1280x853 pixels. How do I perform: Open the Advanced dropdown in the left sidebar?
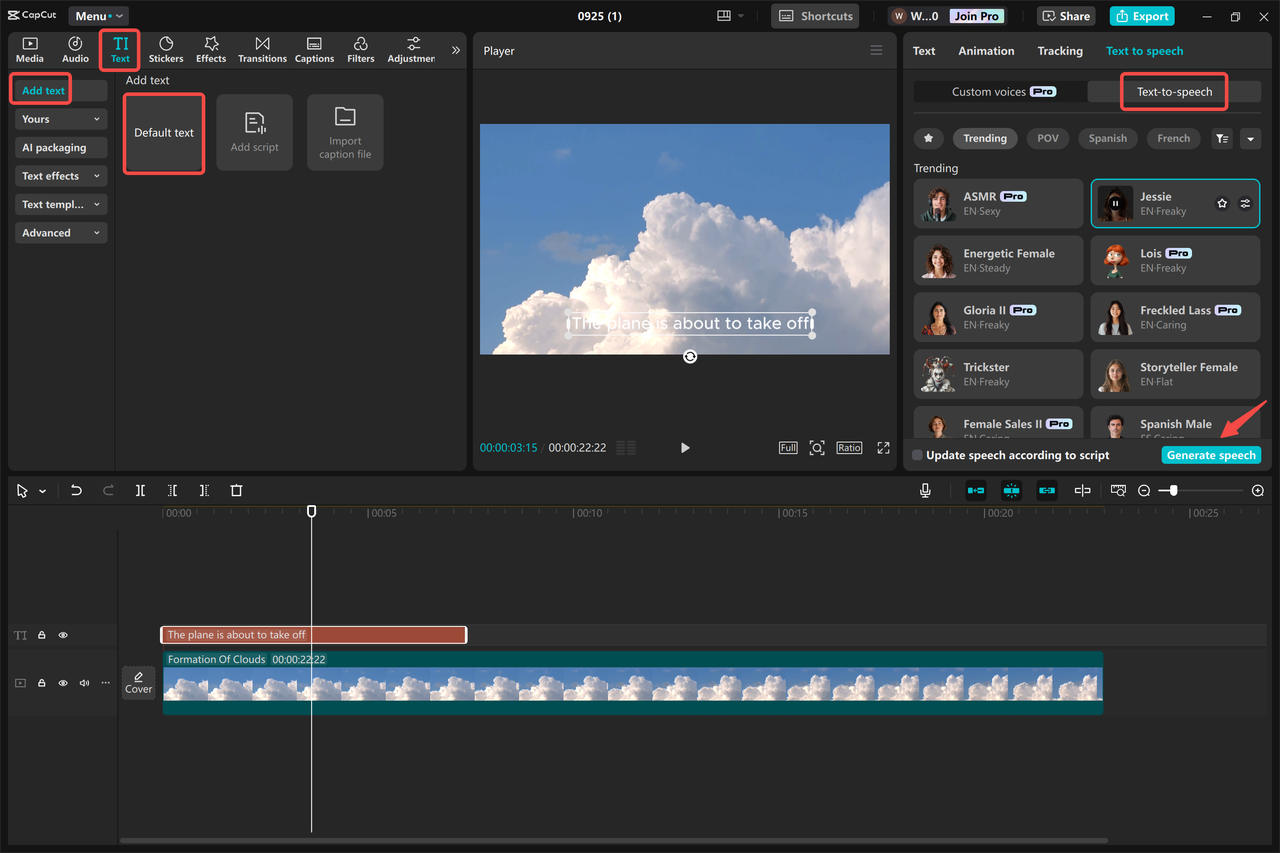click(60, 232)
